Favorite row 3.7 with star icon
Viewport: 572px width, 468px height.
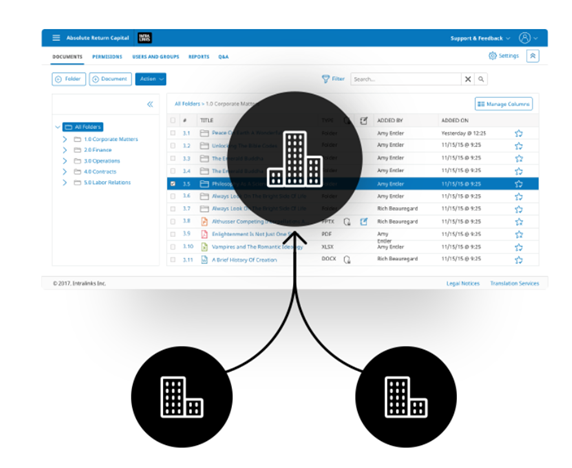tap(518, 209)
